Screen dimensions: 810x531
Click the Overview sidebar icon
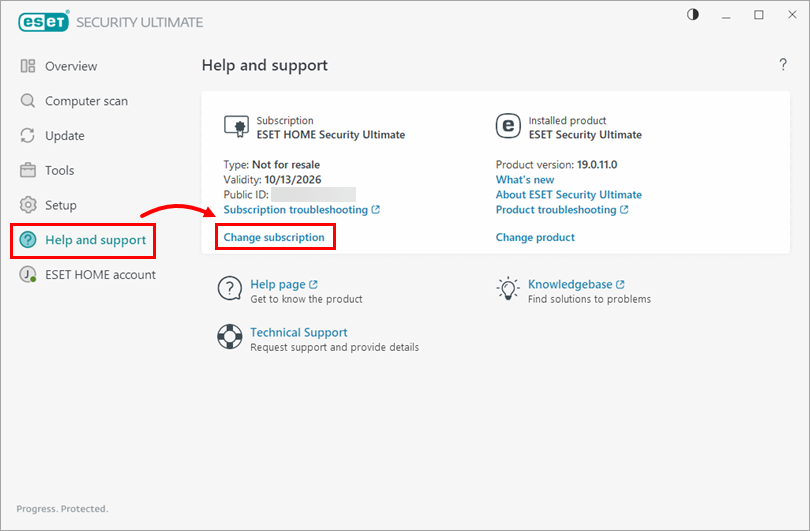click(28, 66)
